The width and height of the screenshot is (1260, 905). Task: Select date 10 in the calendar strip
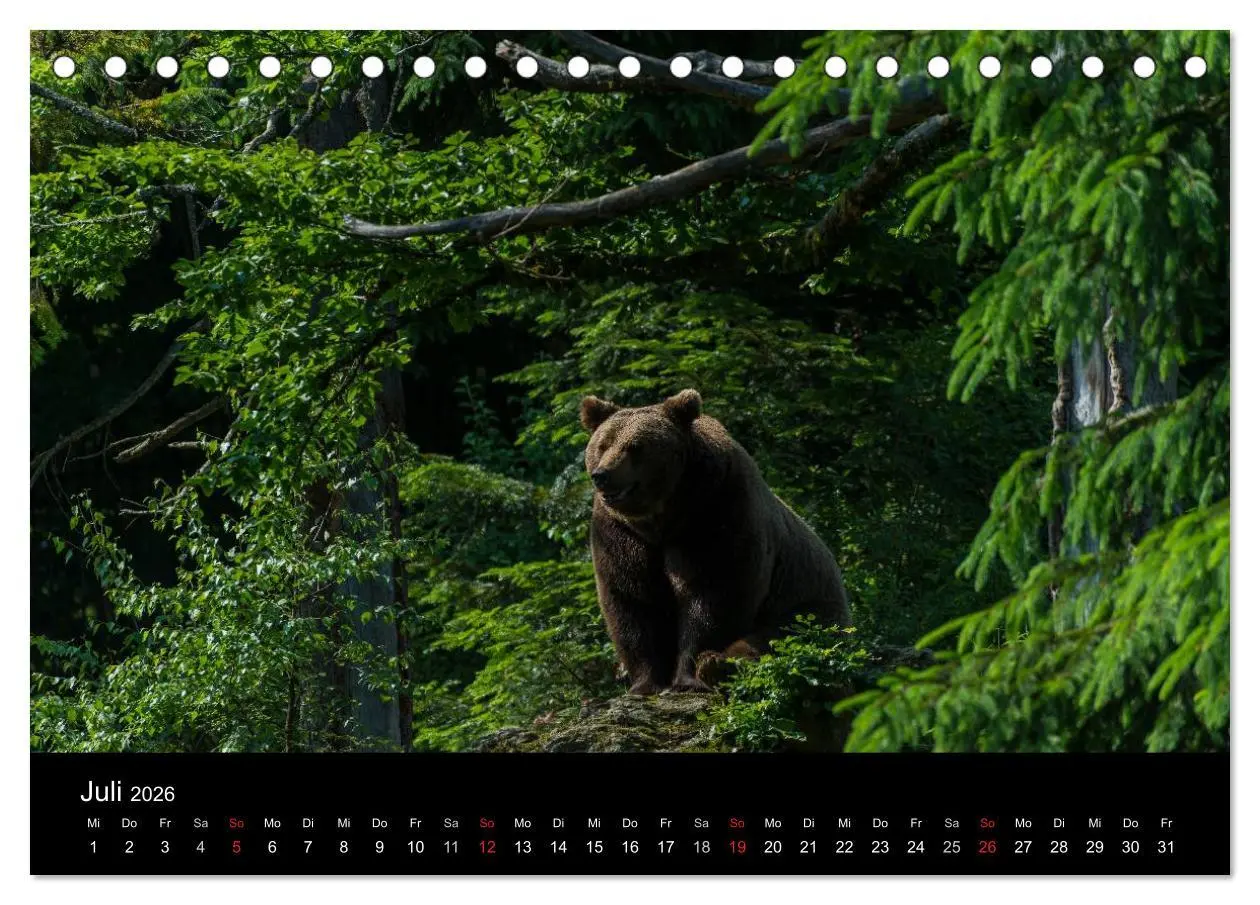[415, 847]
